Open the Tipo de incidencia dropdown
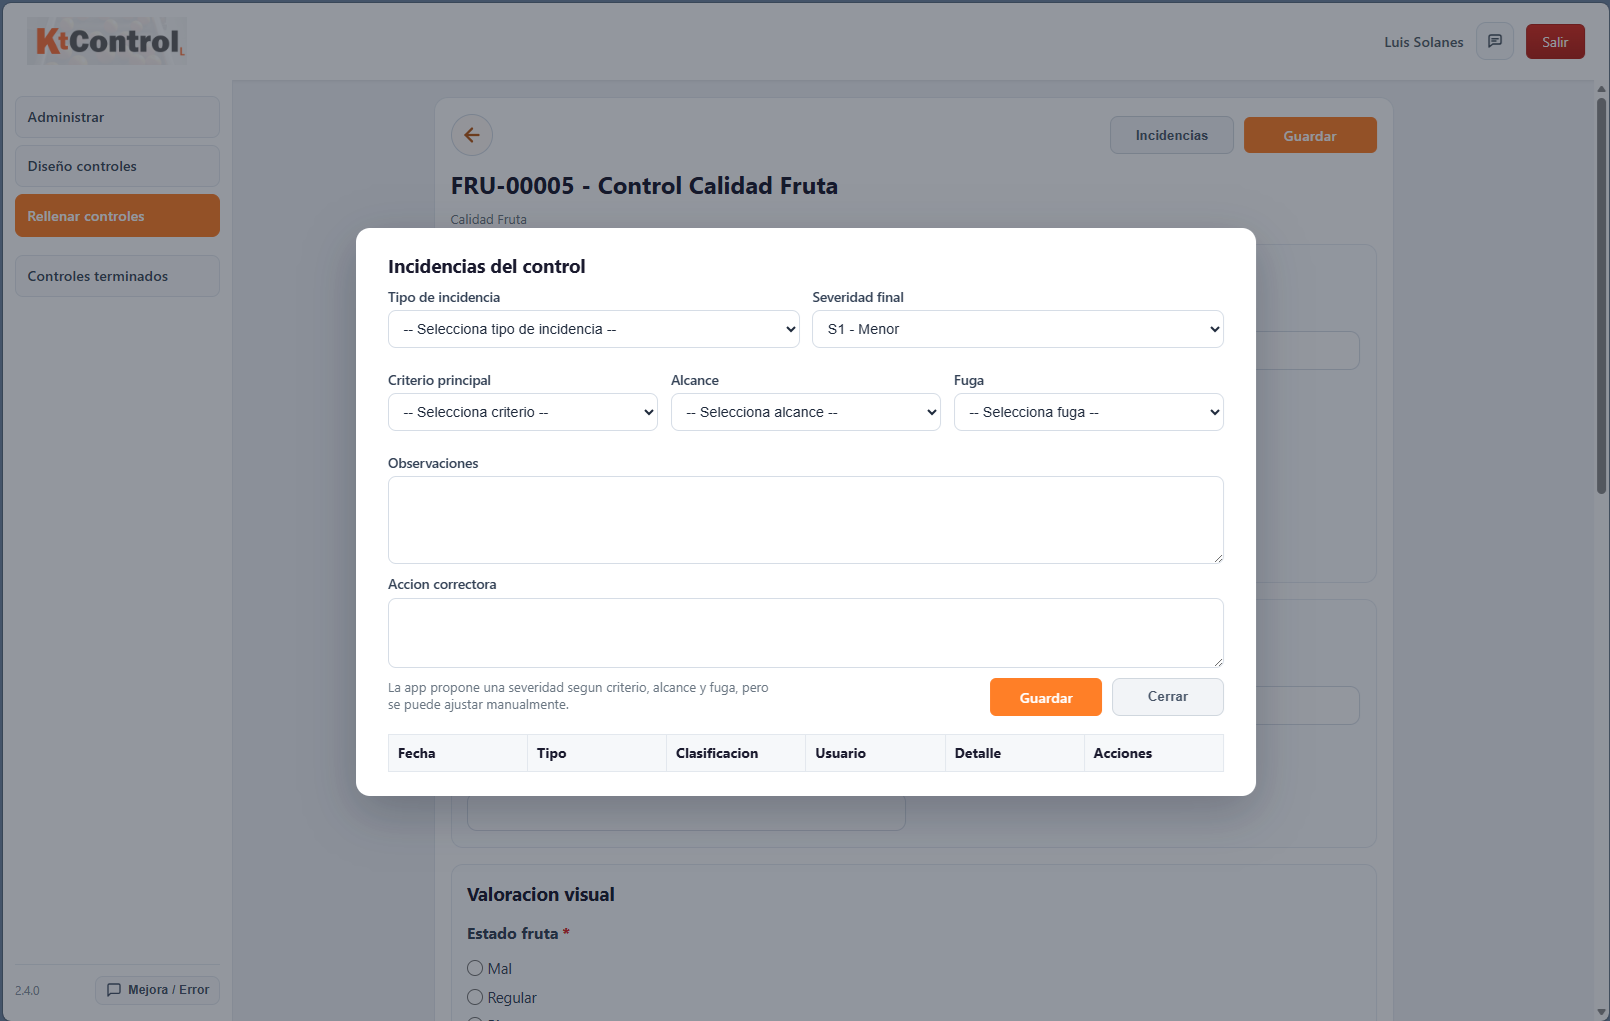Viewport: 1610px width, 1021px height. click(x=593, y=329)
